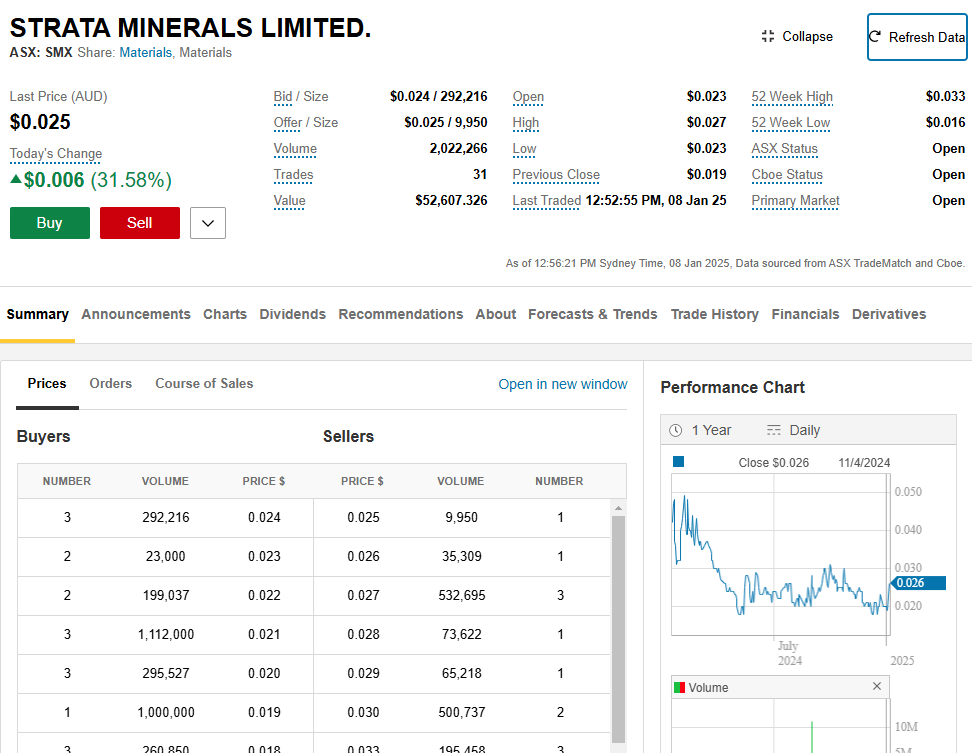Open Forecasts & Trends tab
Viewport: 972px width, 753px height.
coord(593,314)
